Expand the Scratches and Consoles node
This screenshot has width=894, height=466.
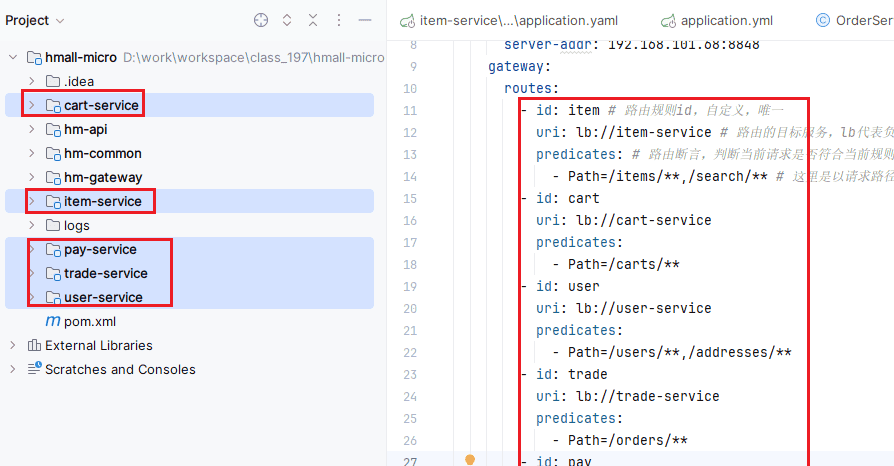[13, 370]
